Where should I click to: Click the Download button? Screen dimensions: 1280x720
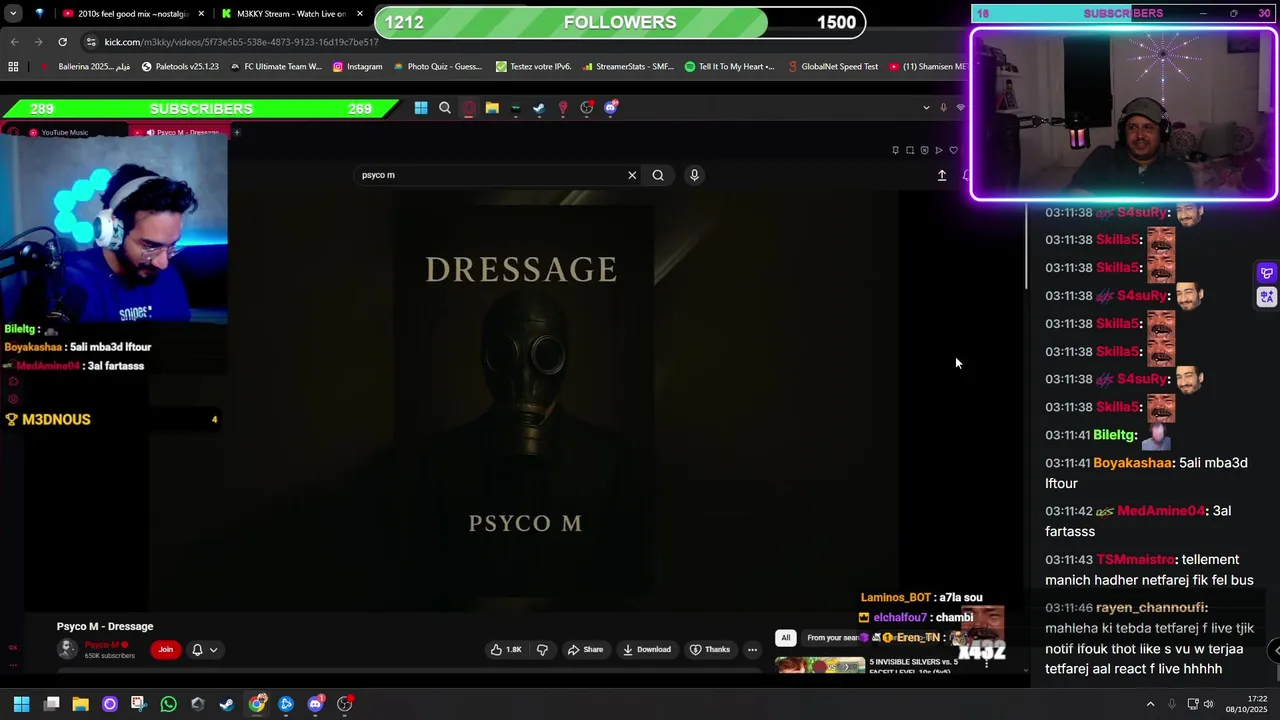[646, 649]
